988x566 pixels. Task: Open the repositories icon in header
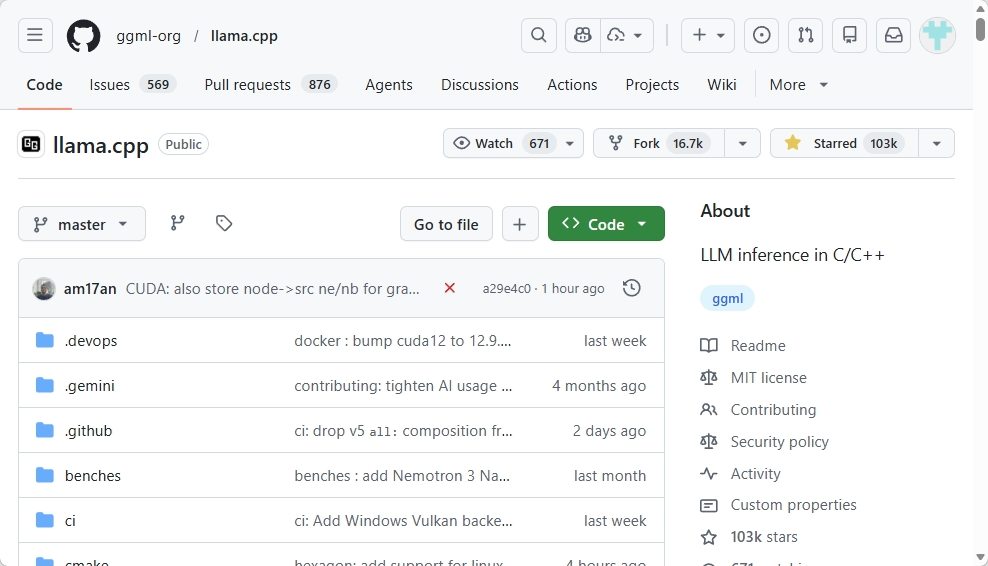(x=850, y=35)
